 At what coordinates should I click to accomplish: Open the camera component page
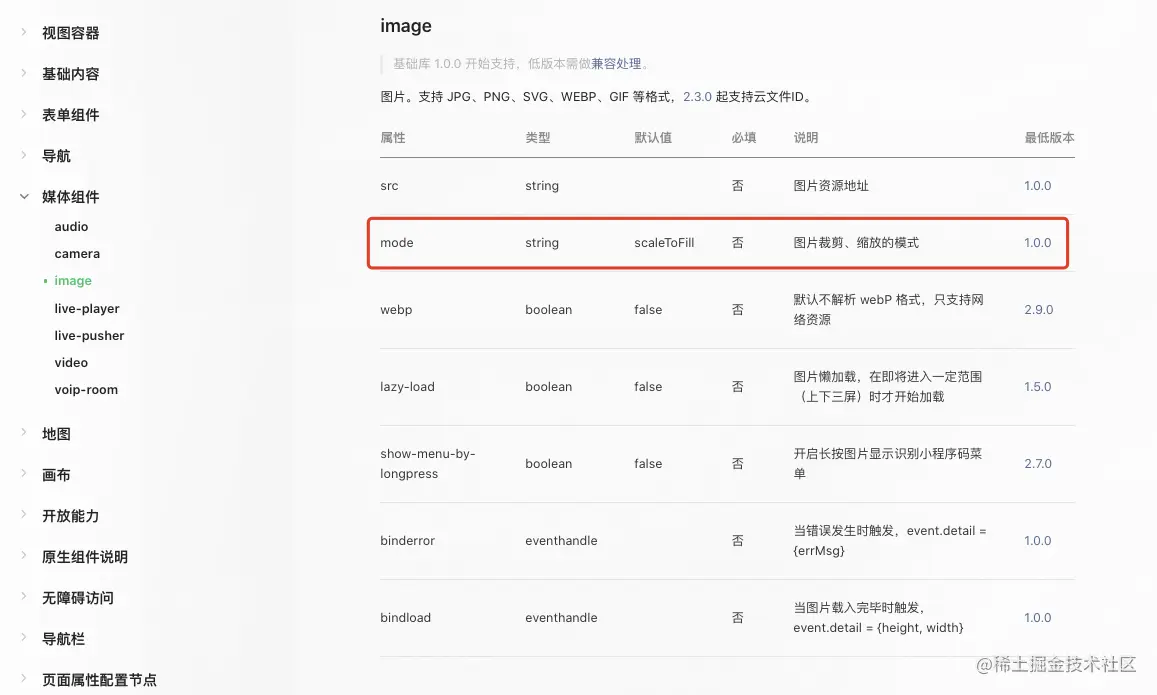(77, 254)
